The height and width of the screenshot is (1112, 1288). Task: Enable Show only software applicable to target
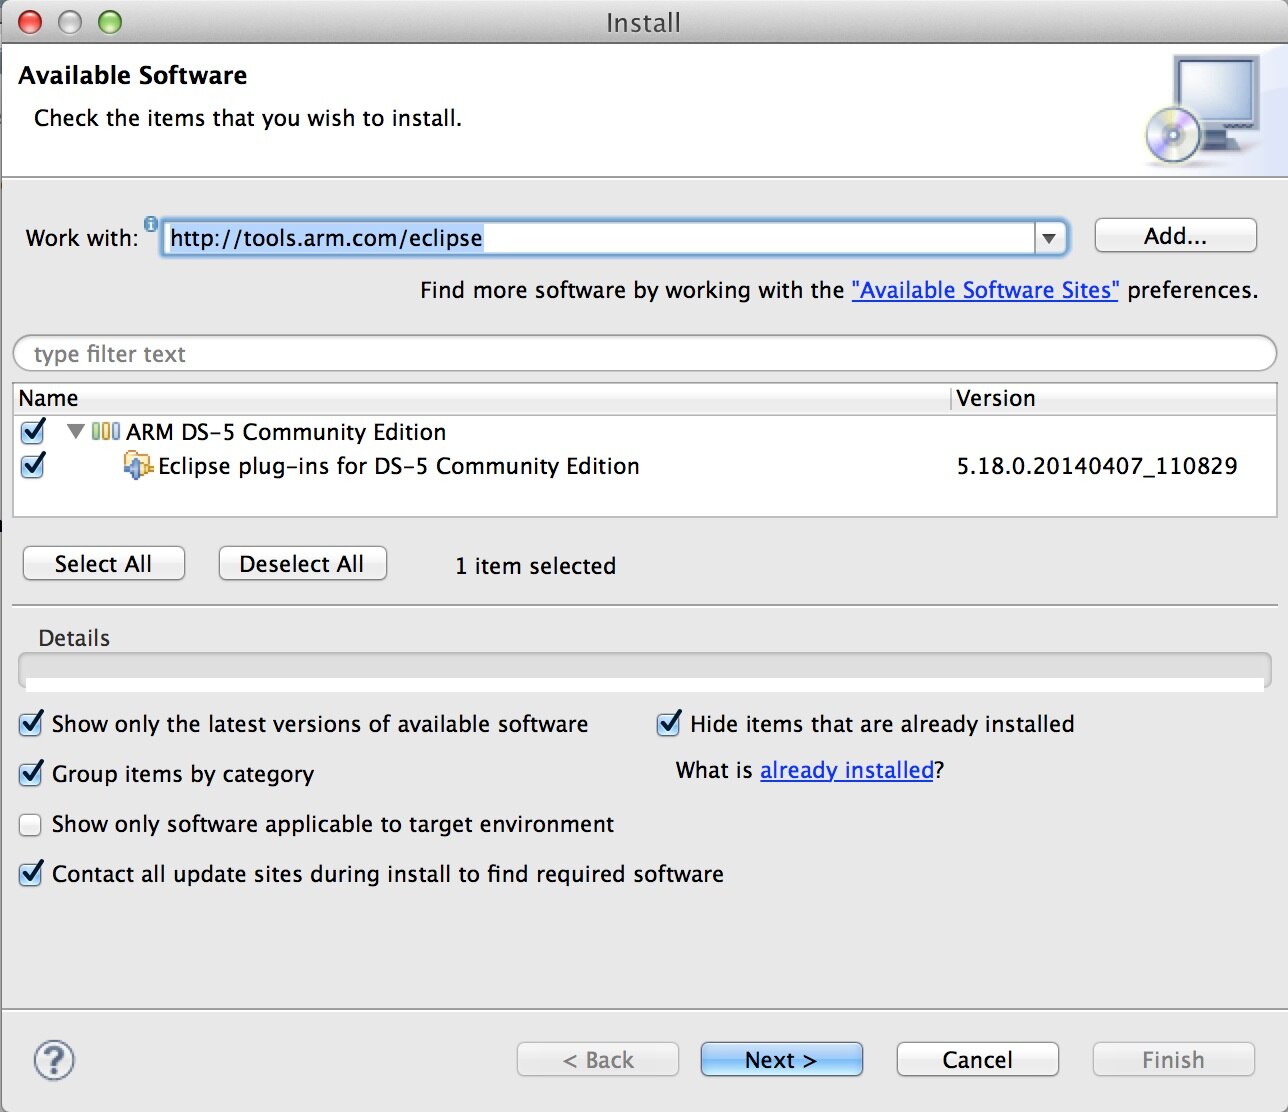click(31, 824)
